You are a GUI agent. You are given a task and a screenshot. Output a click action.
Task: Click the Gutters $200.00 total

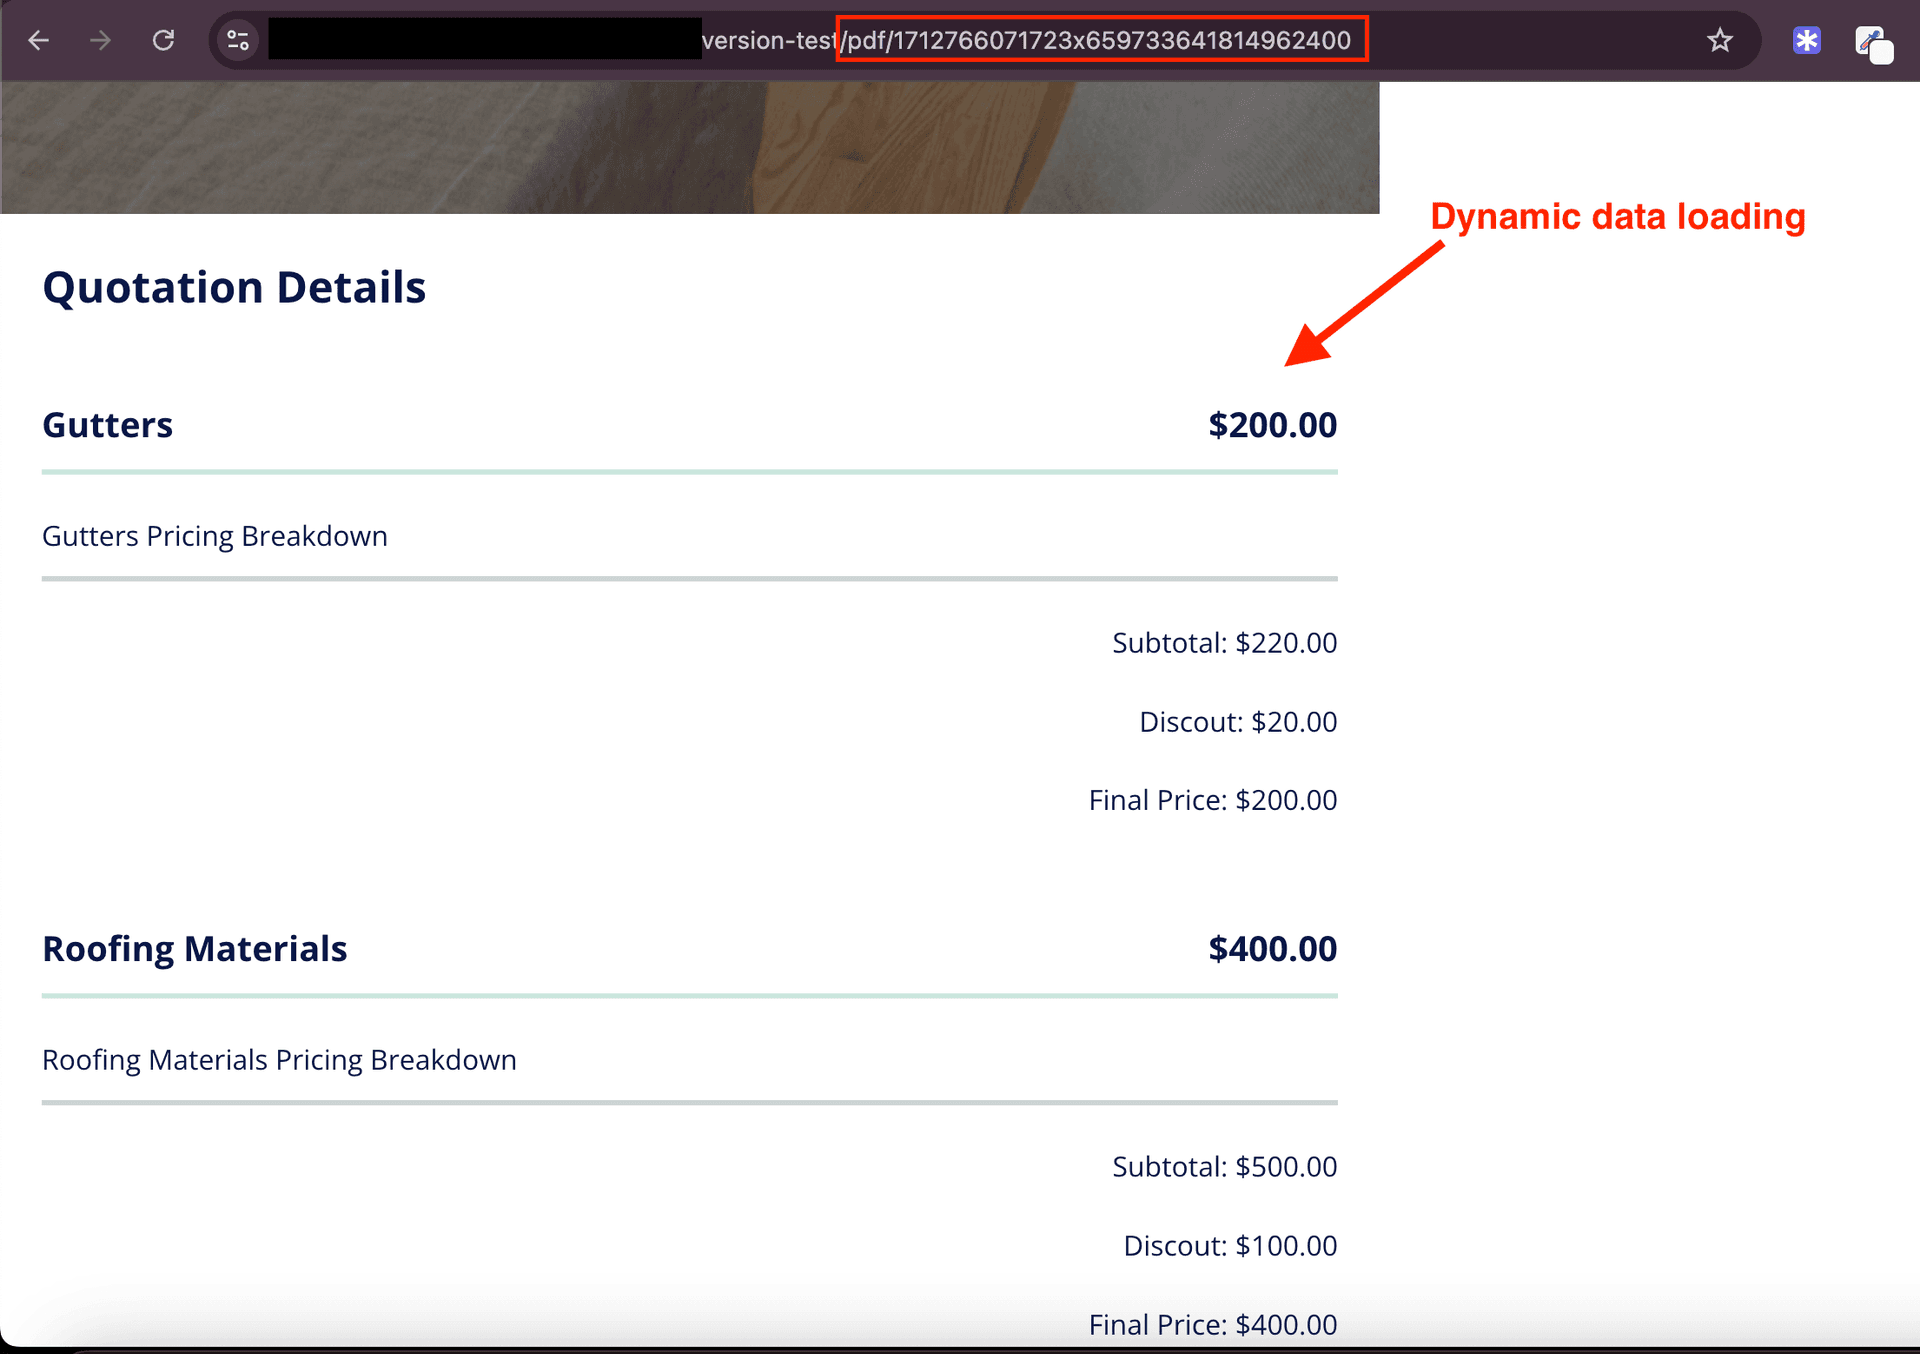pyautogui.click(x=1272, y=425)
